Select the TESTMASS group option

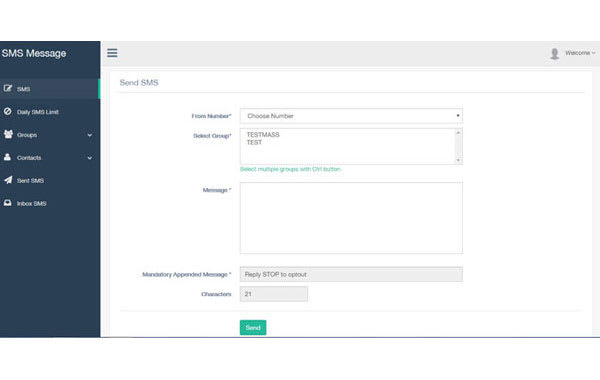click(x=263, y=135)
